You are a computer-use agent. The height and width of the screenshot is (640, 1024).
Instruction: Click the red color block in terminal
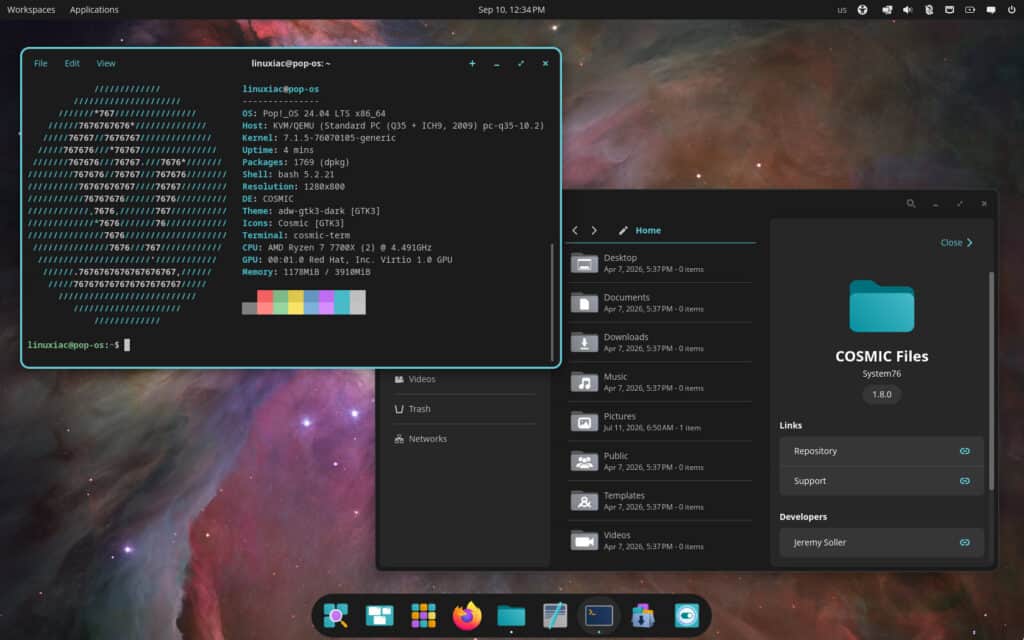265,302
